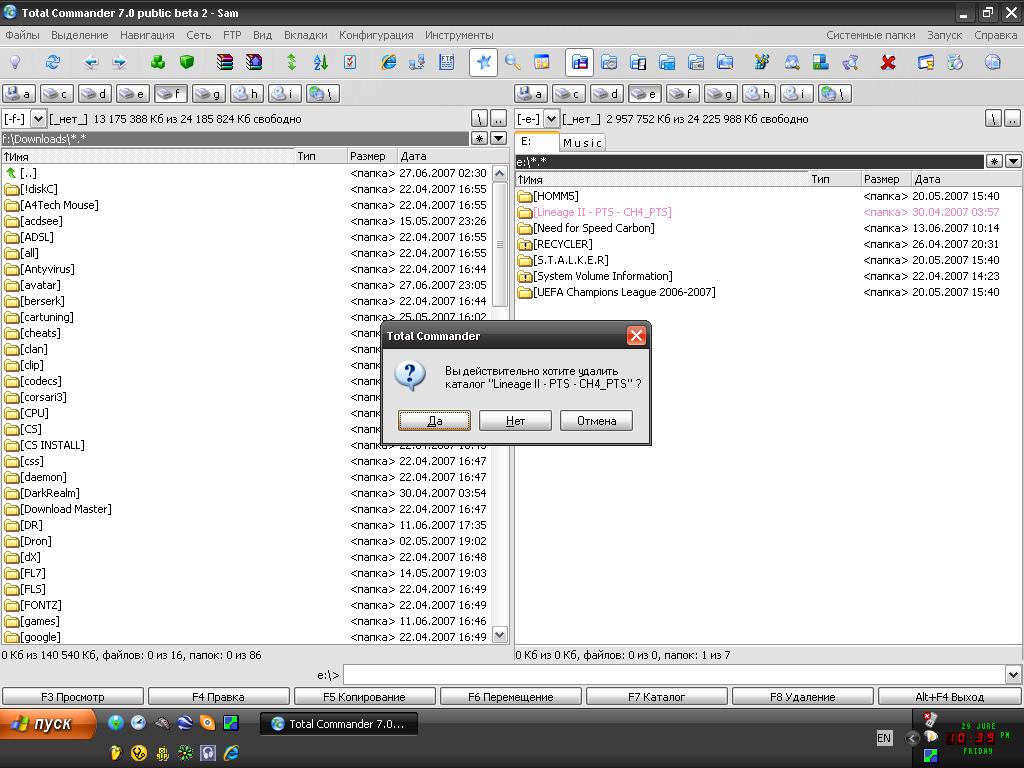Image resolution: width=1024 pixels, height=768 pixels.
Task: Click F5 Копирование button
Action: tap(364, 697)
